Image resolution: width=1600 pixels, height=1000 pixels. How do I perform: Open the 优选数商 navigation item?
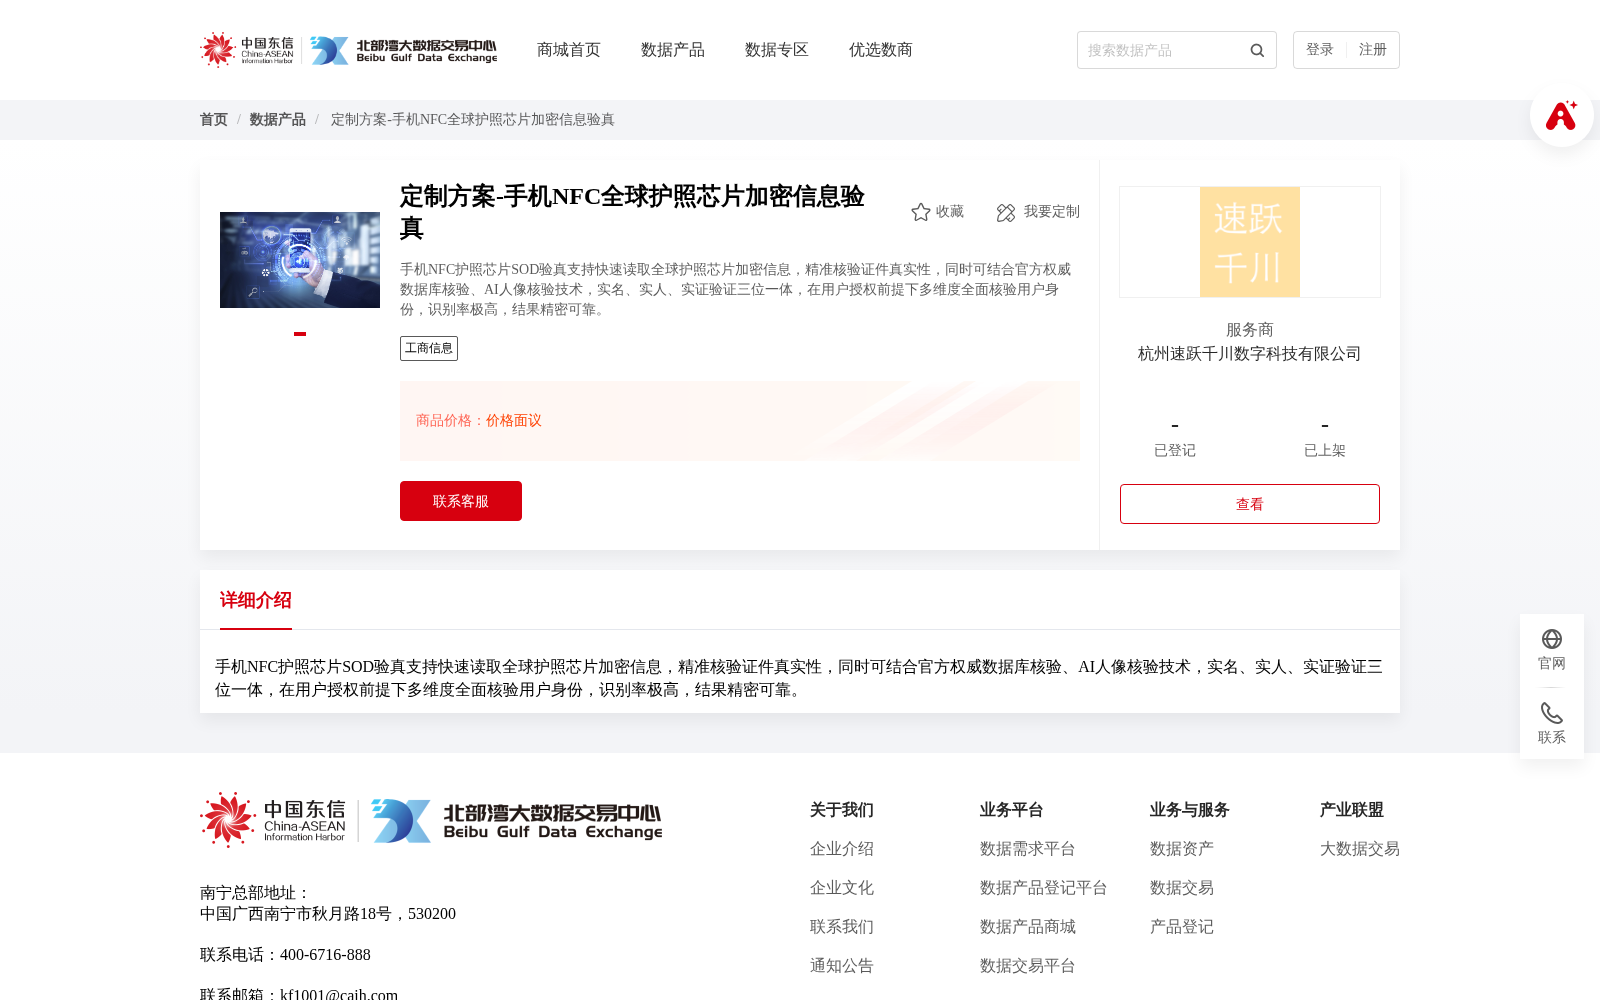(x=881, y=50)
